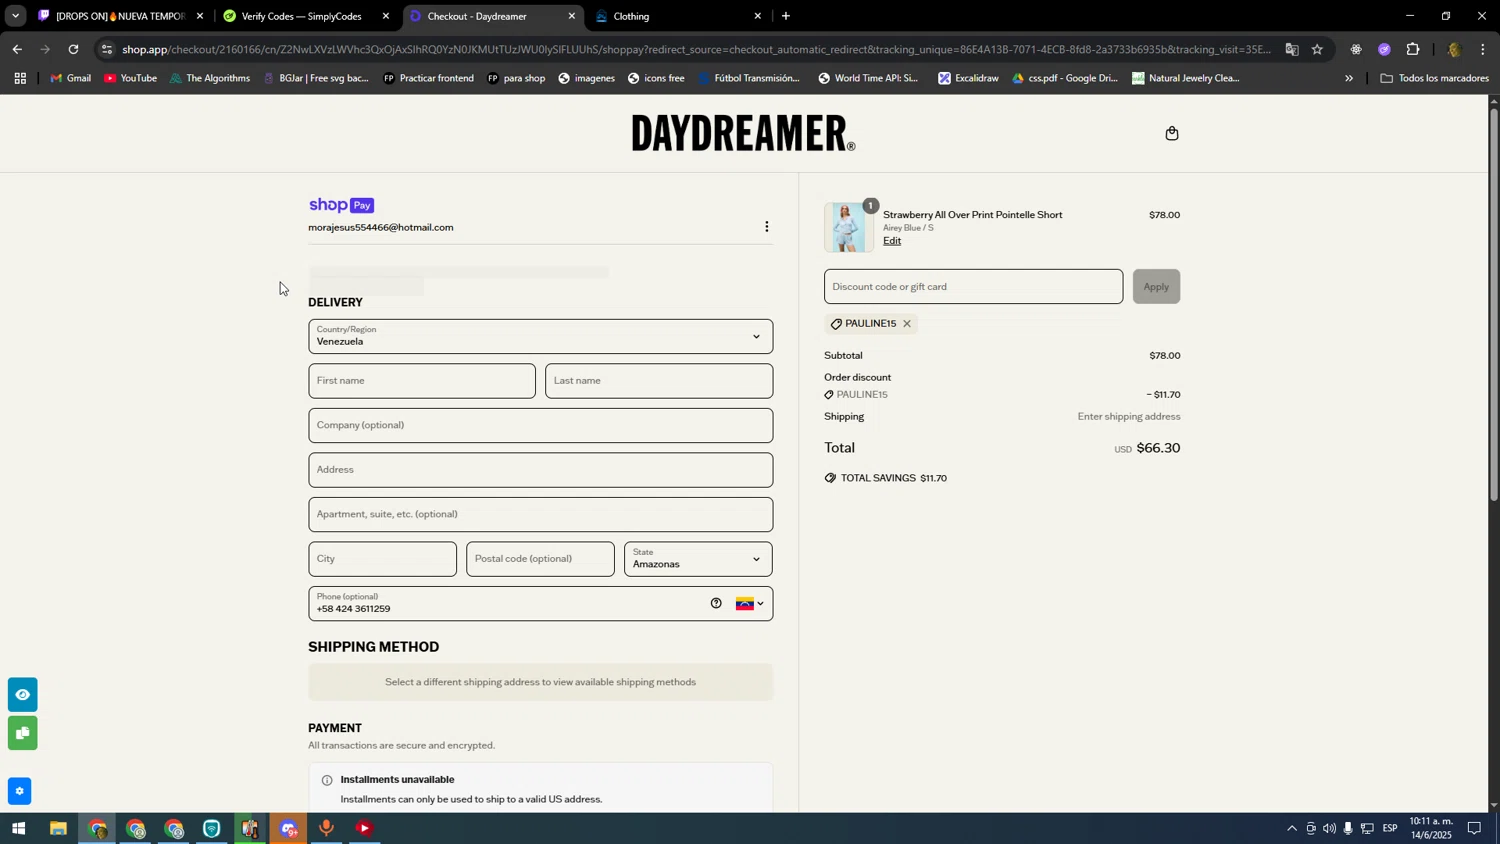Open phone country flag selector
The image size is (1500, 844).
pos(750,603)
